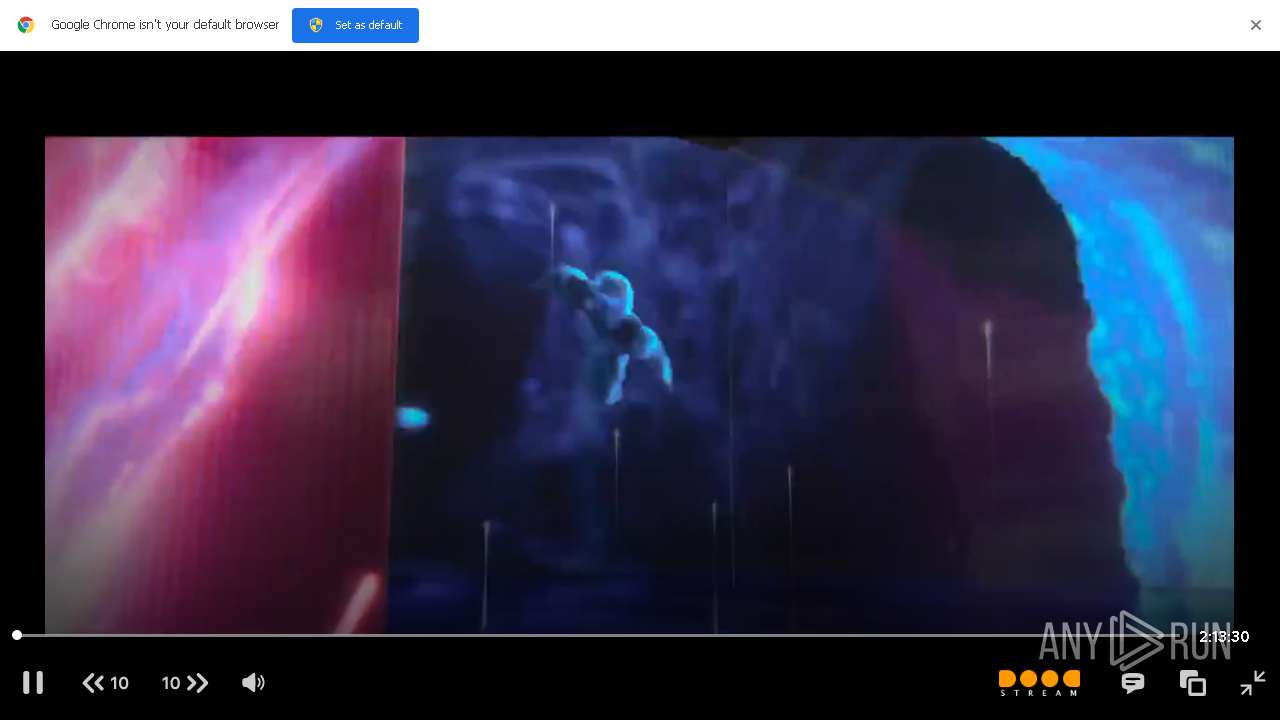The width and height of the screenshot is (1280, 720).
Task: Mute the video with the speaker icon
Action: tap(253, 683)
